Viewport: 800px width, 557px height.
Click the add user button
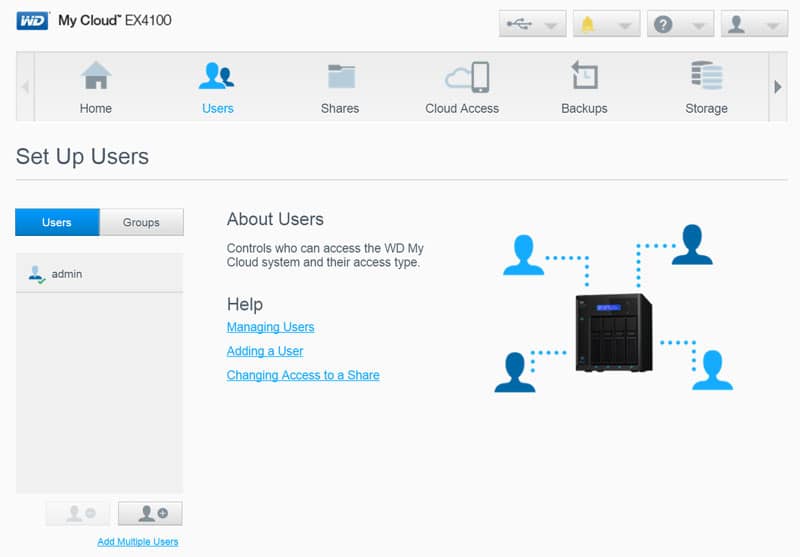pyautogui.click(x=150, y=513)
